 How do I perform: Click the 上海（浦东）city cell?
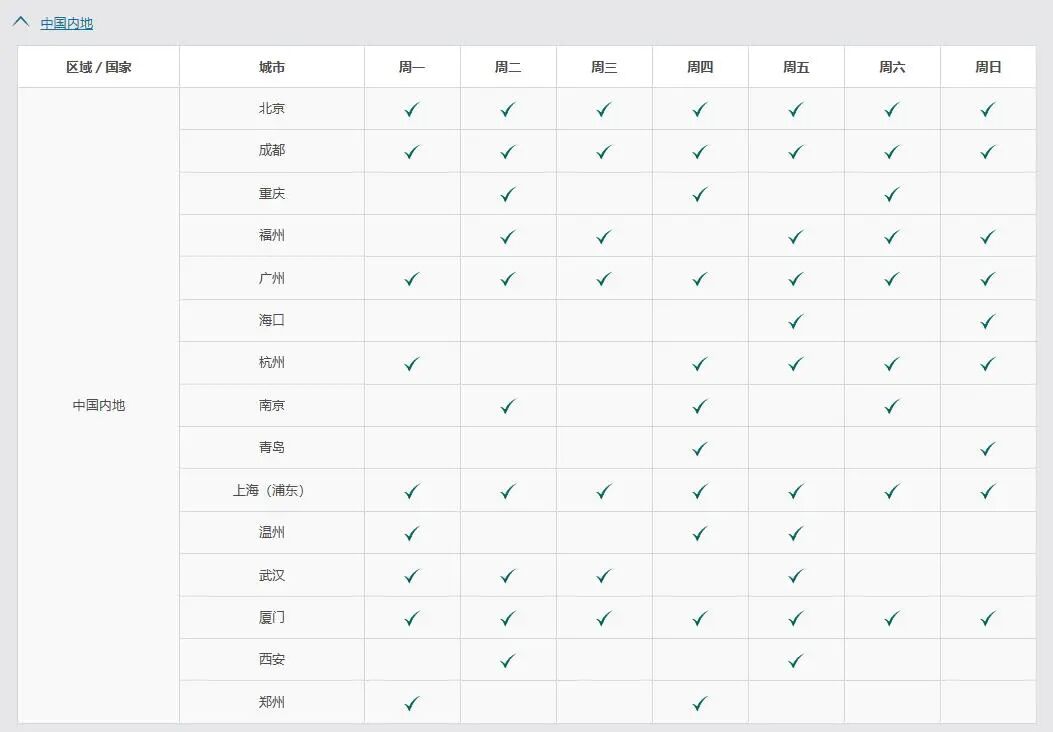click(x=272, y=490)
